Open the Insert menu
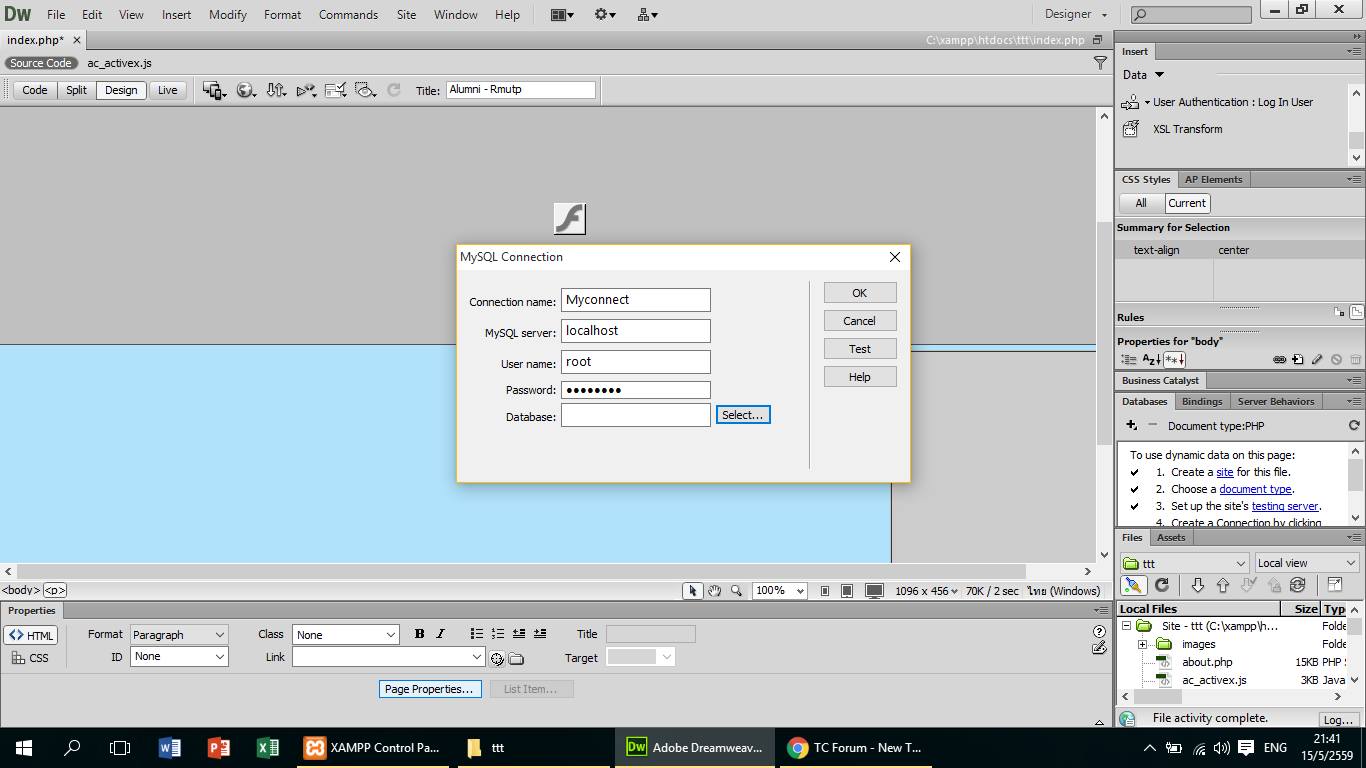This screenshot has height=768, width=1366. tap(176, 15)
